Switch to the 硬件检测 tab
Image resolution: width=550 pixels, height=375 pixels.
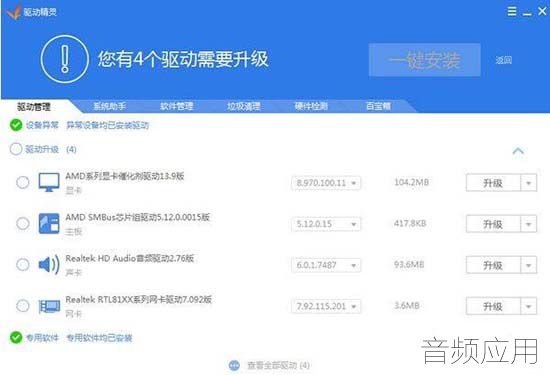(x=311, y=106)
